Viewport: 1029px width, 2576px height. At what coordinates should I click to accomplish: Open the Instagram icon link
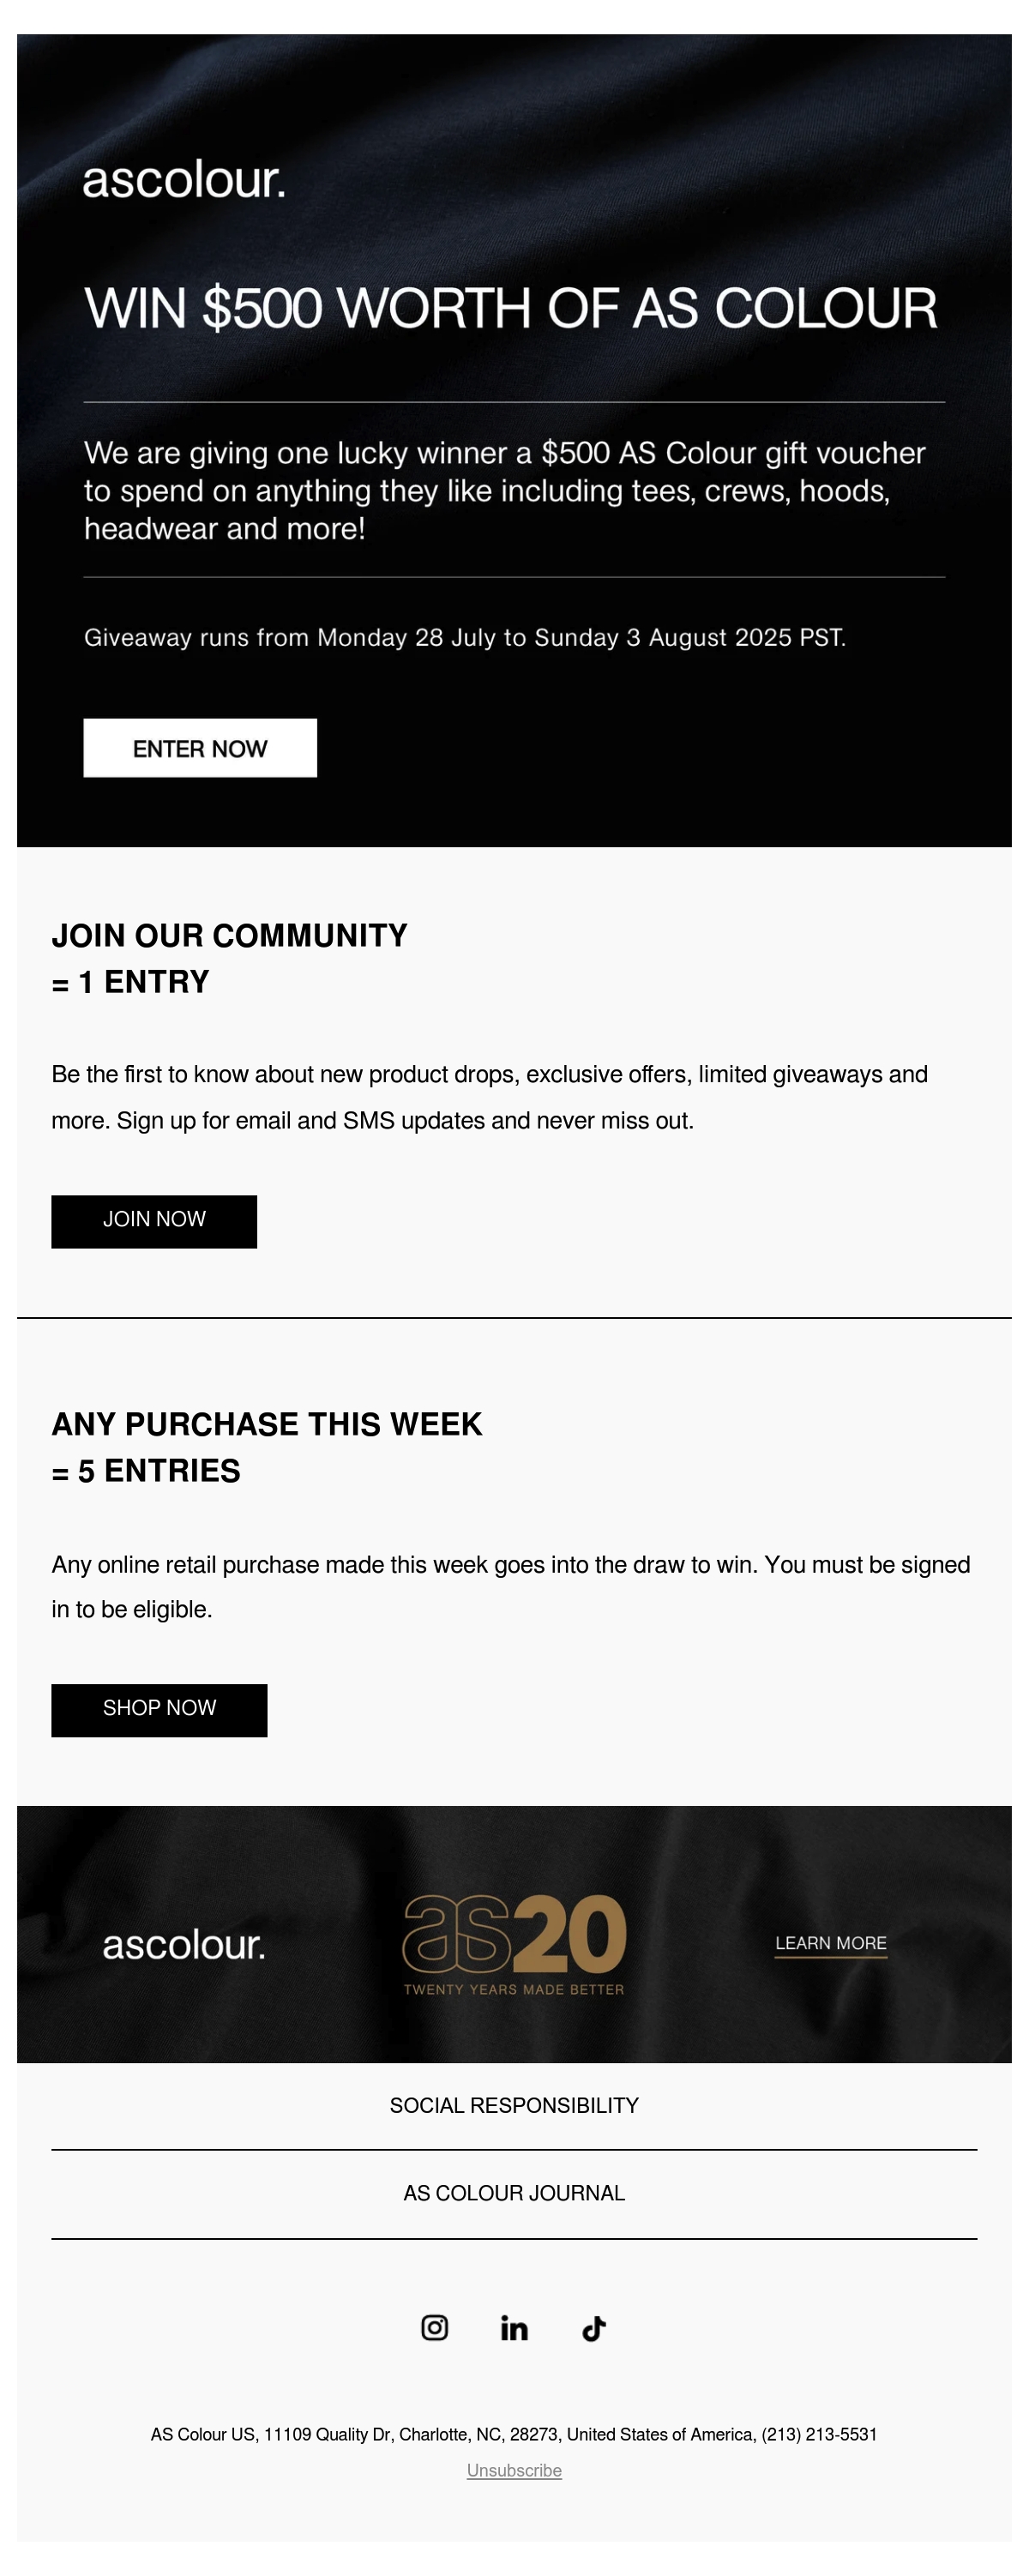point(434,2328)
